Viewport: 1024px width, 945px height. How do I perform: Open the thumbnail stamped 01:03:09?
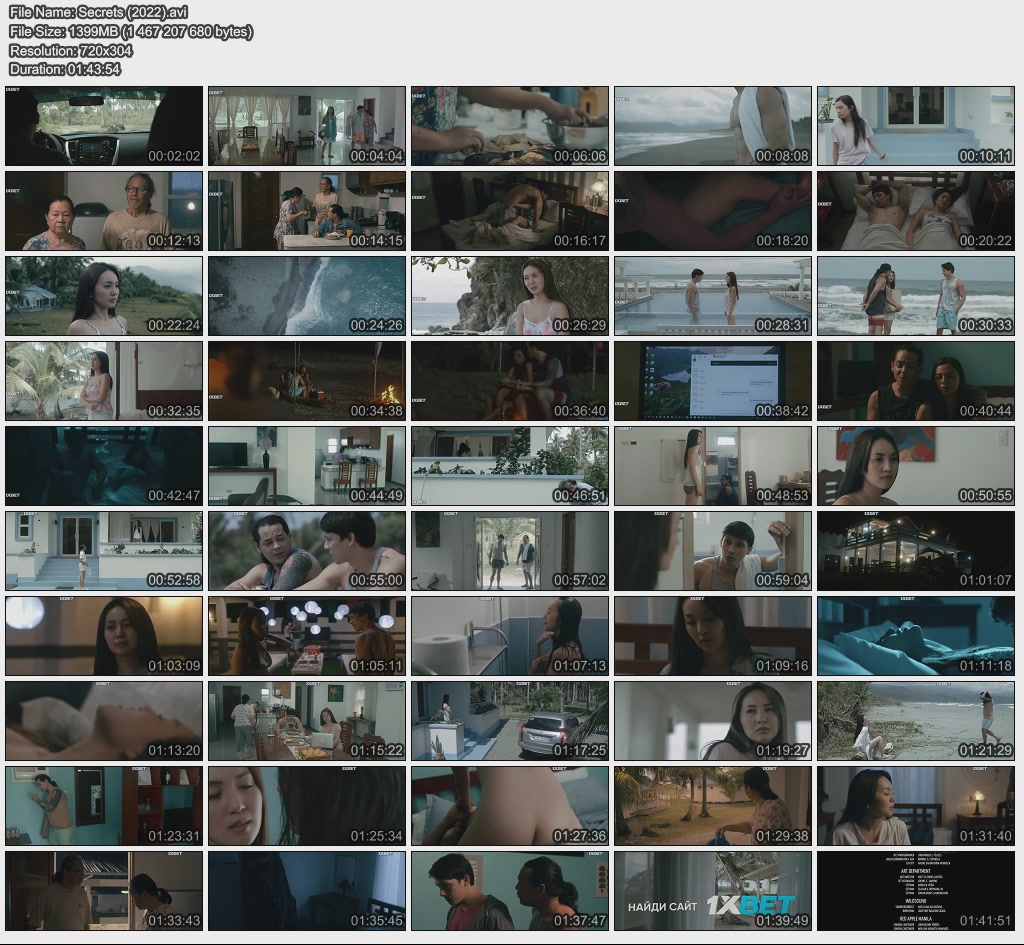pyautogui.click(x=104, y=635)
